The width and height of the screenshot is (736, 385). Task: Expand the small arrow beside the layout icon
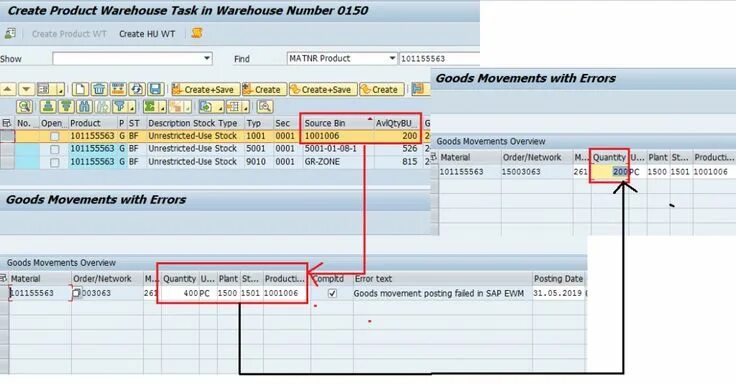tap(60, 90)
